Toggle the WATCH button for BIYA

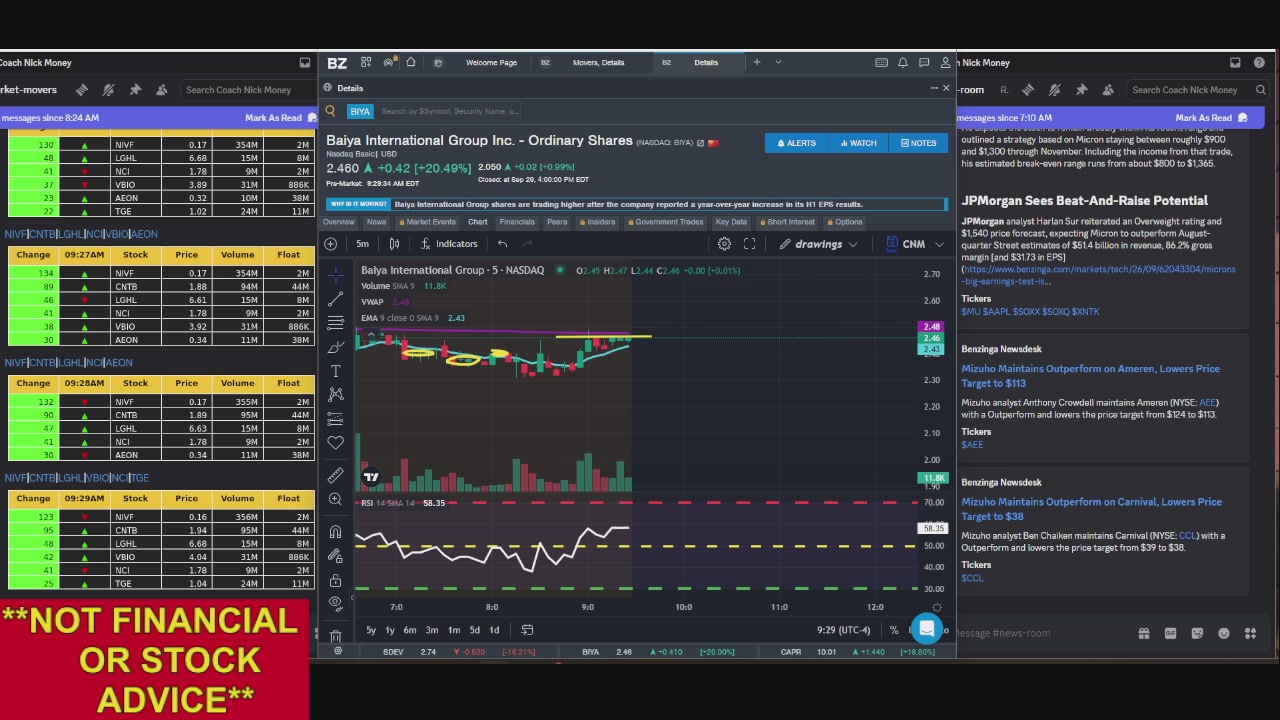click(x=859, y=143)
